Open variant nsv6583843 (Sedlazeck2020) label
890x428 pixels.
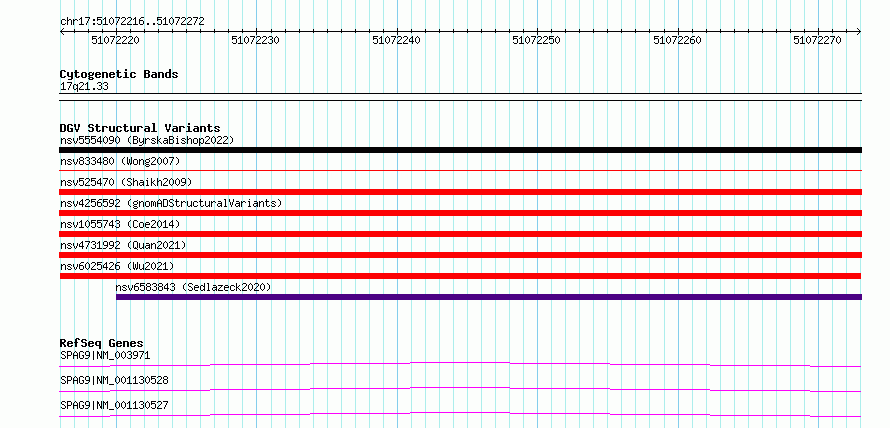(x=193, y=287)
